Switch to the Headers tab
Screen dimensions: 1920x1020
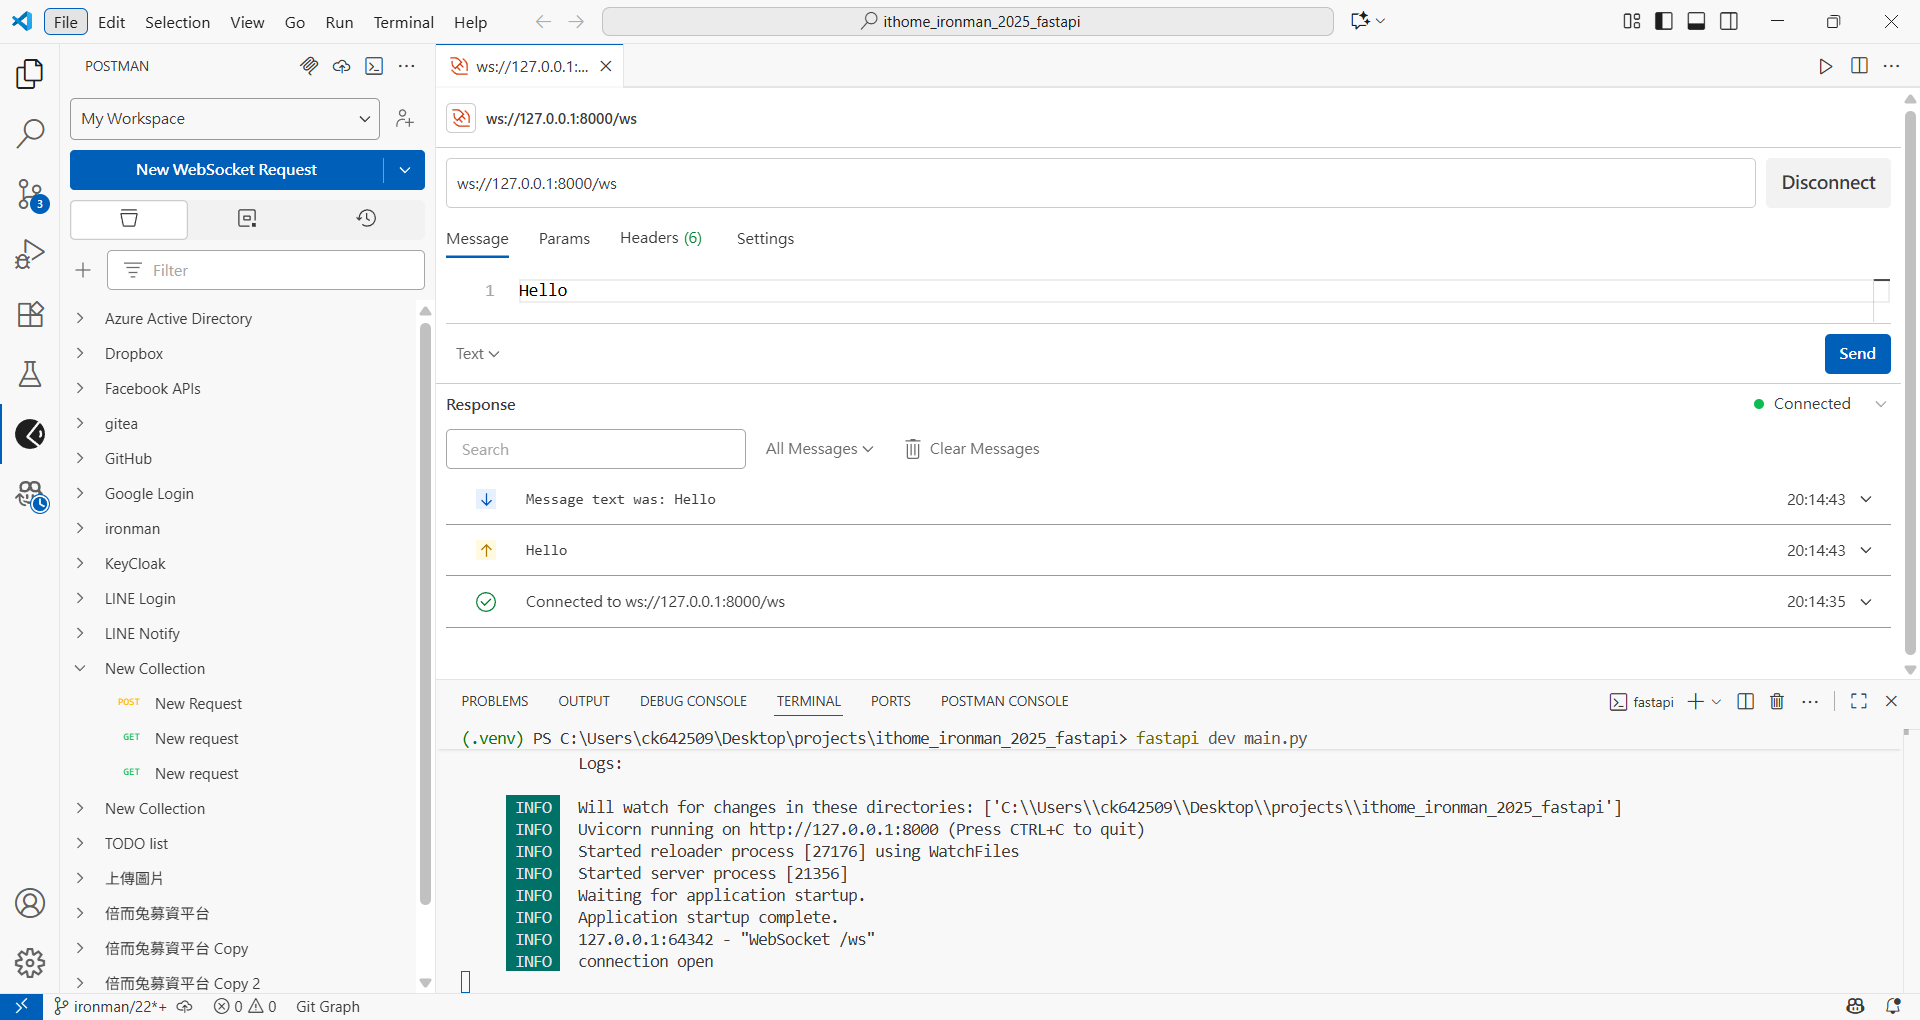[x=660, y=238]
